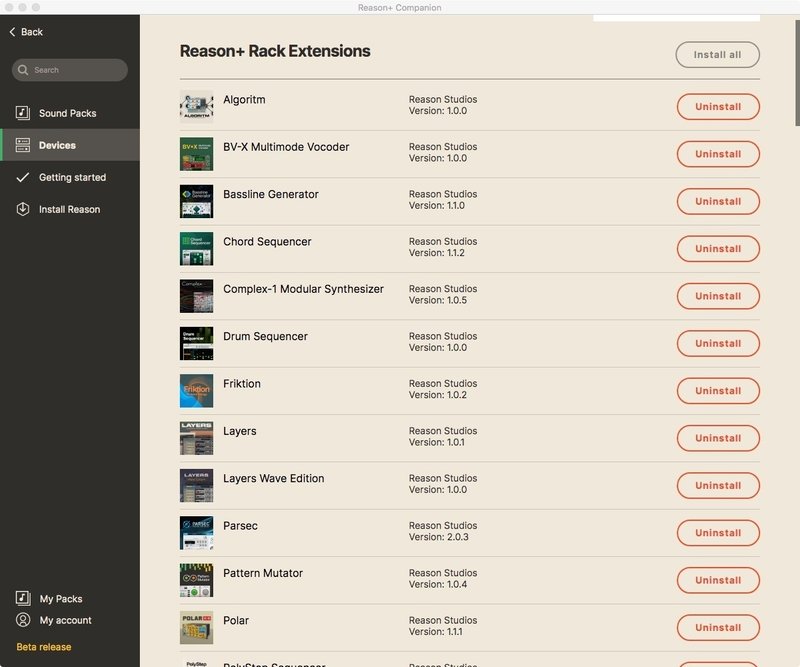Open the Parsec device thumbnail

pos(196,533)
